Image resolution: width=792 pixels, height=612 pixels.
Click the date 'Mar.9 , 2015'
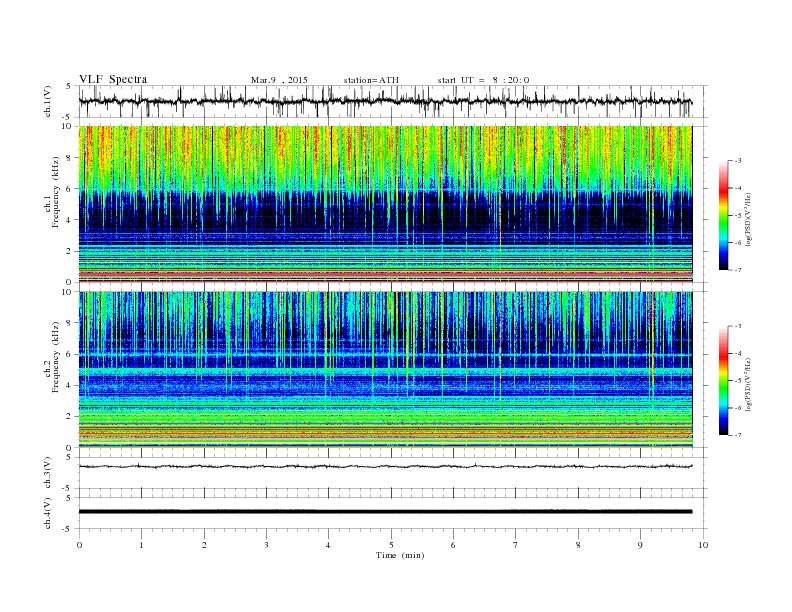pyautogui.click(x=279, y=80)
